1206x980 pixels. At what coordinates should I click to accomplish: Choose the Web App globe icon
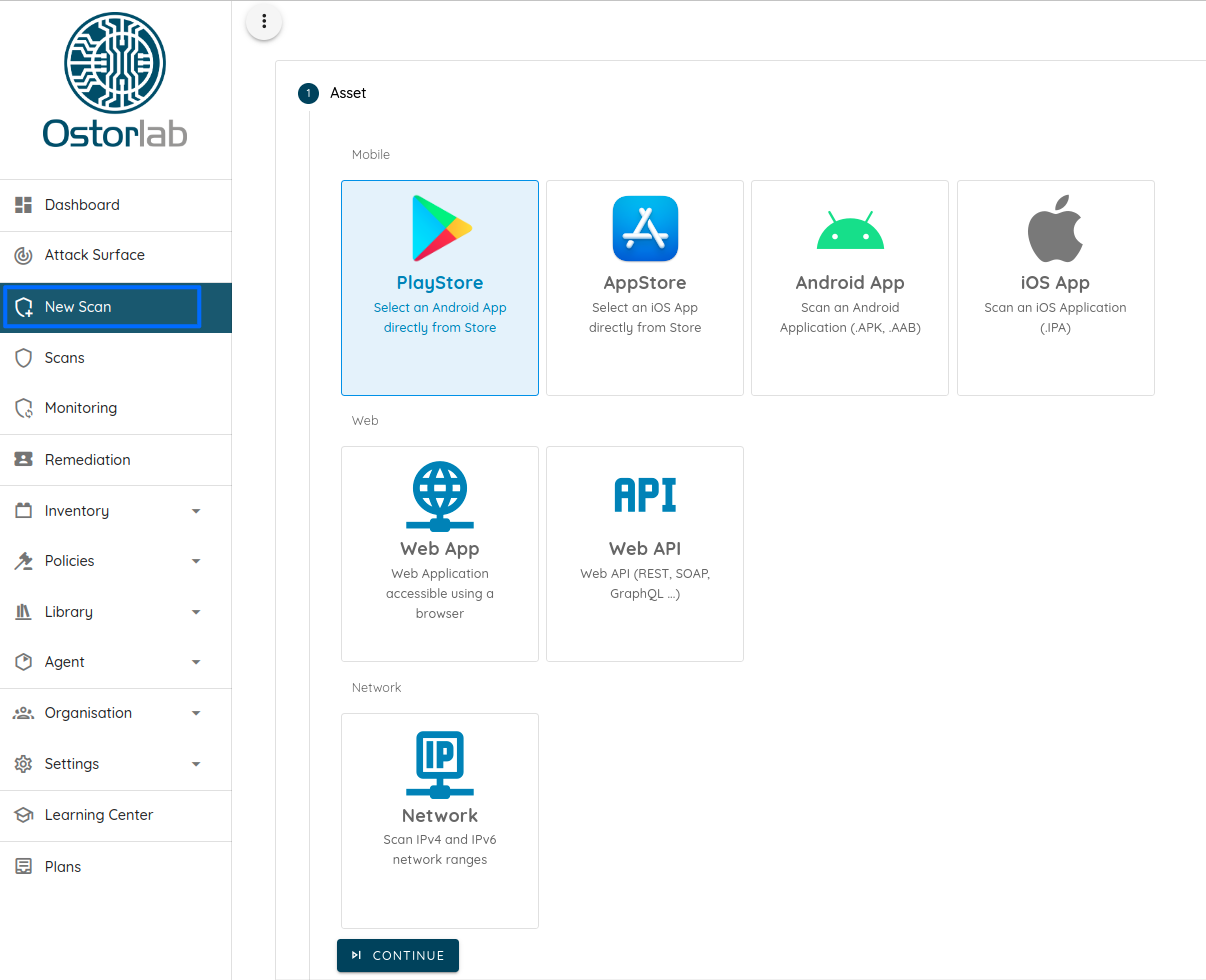coord(440,495)
